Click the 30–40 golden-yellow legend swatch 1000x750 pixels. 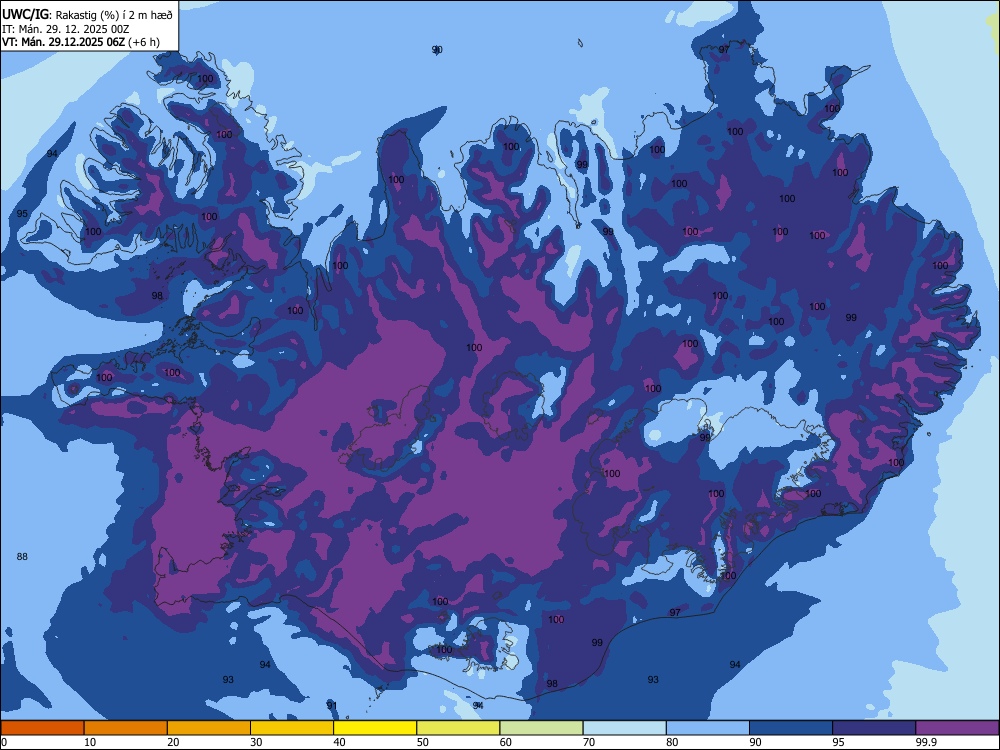coord(292,728)
